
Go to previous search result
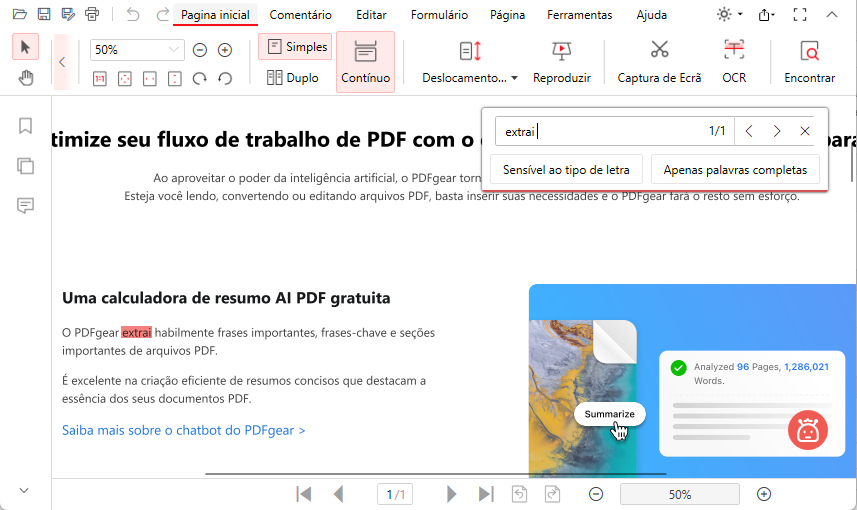point(749,131)
